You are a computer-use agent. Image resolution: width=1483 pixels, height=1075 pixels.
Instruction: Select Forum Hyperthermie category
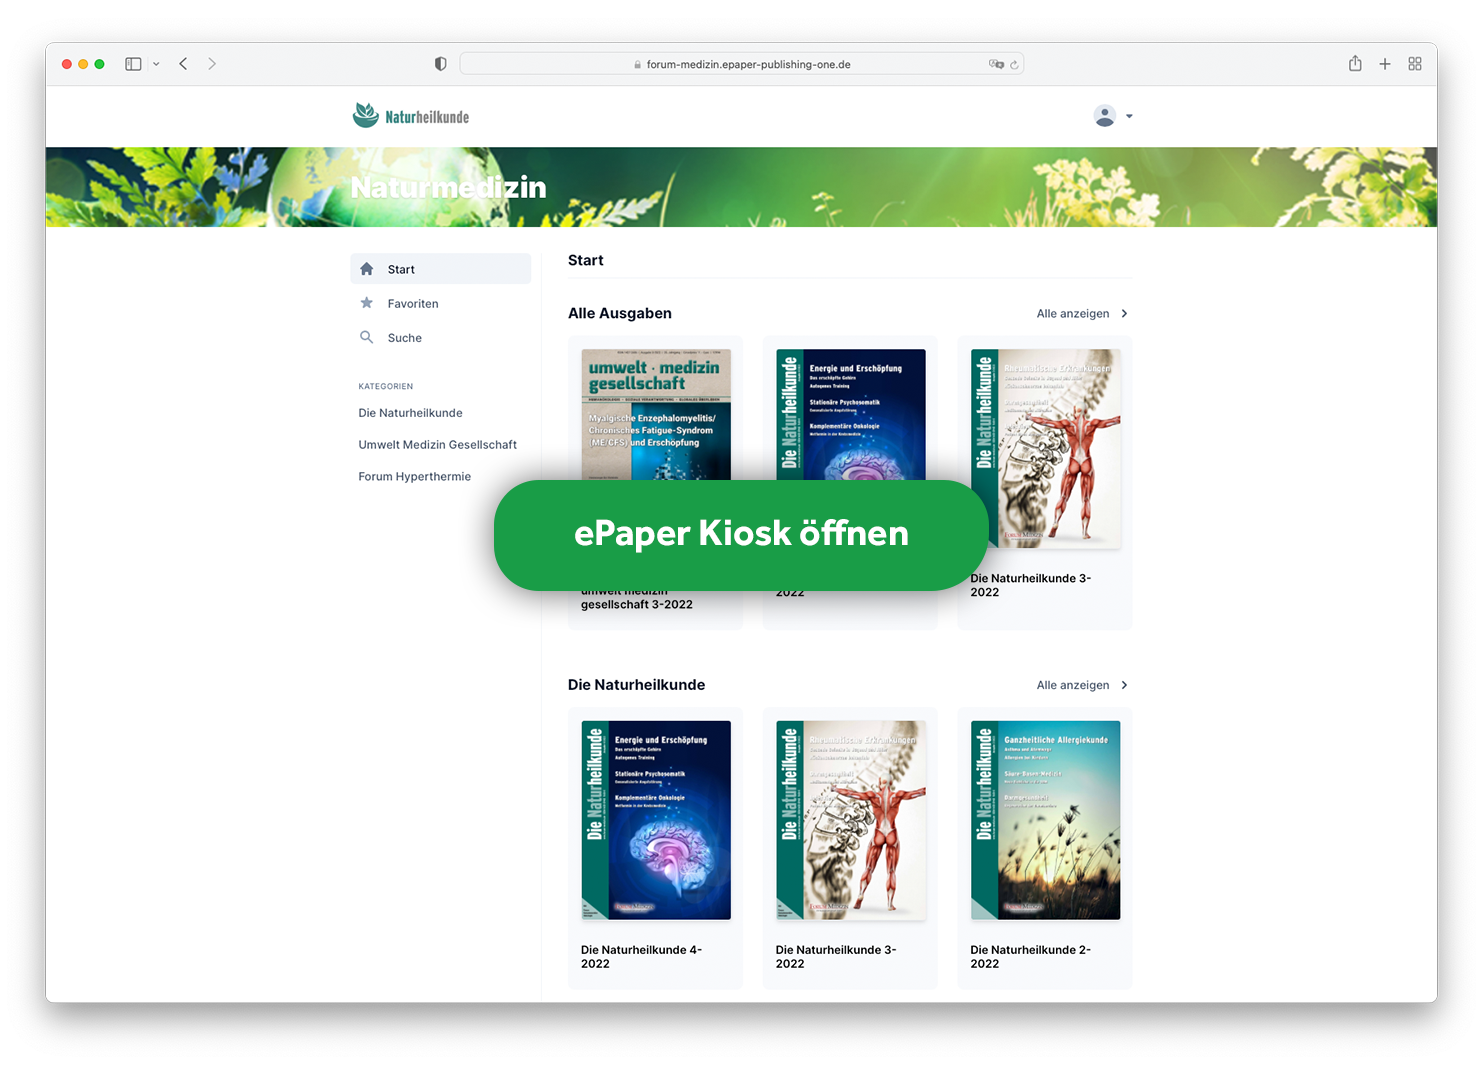414,477
